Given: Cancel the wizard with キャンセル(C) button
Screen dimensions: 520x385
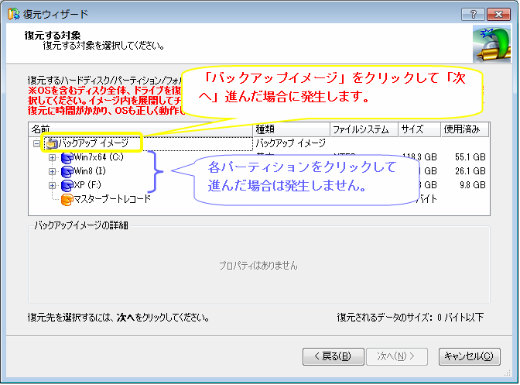Looking at the screenshot, I should tap(469, 357).
